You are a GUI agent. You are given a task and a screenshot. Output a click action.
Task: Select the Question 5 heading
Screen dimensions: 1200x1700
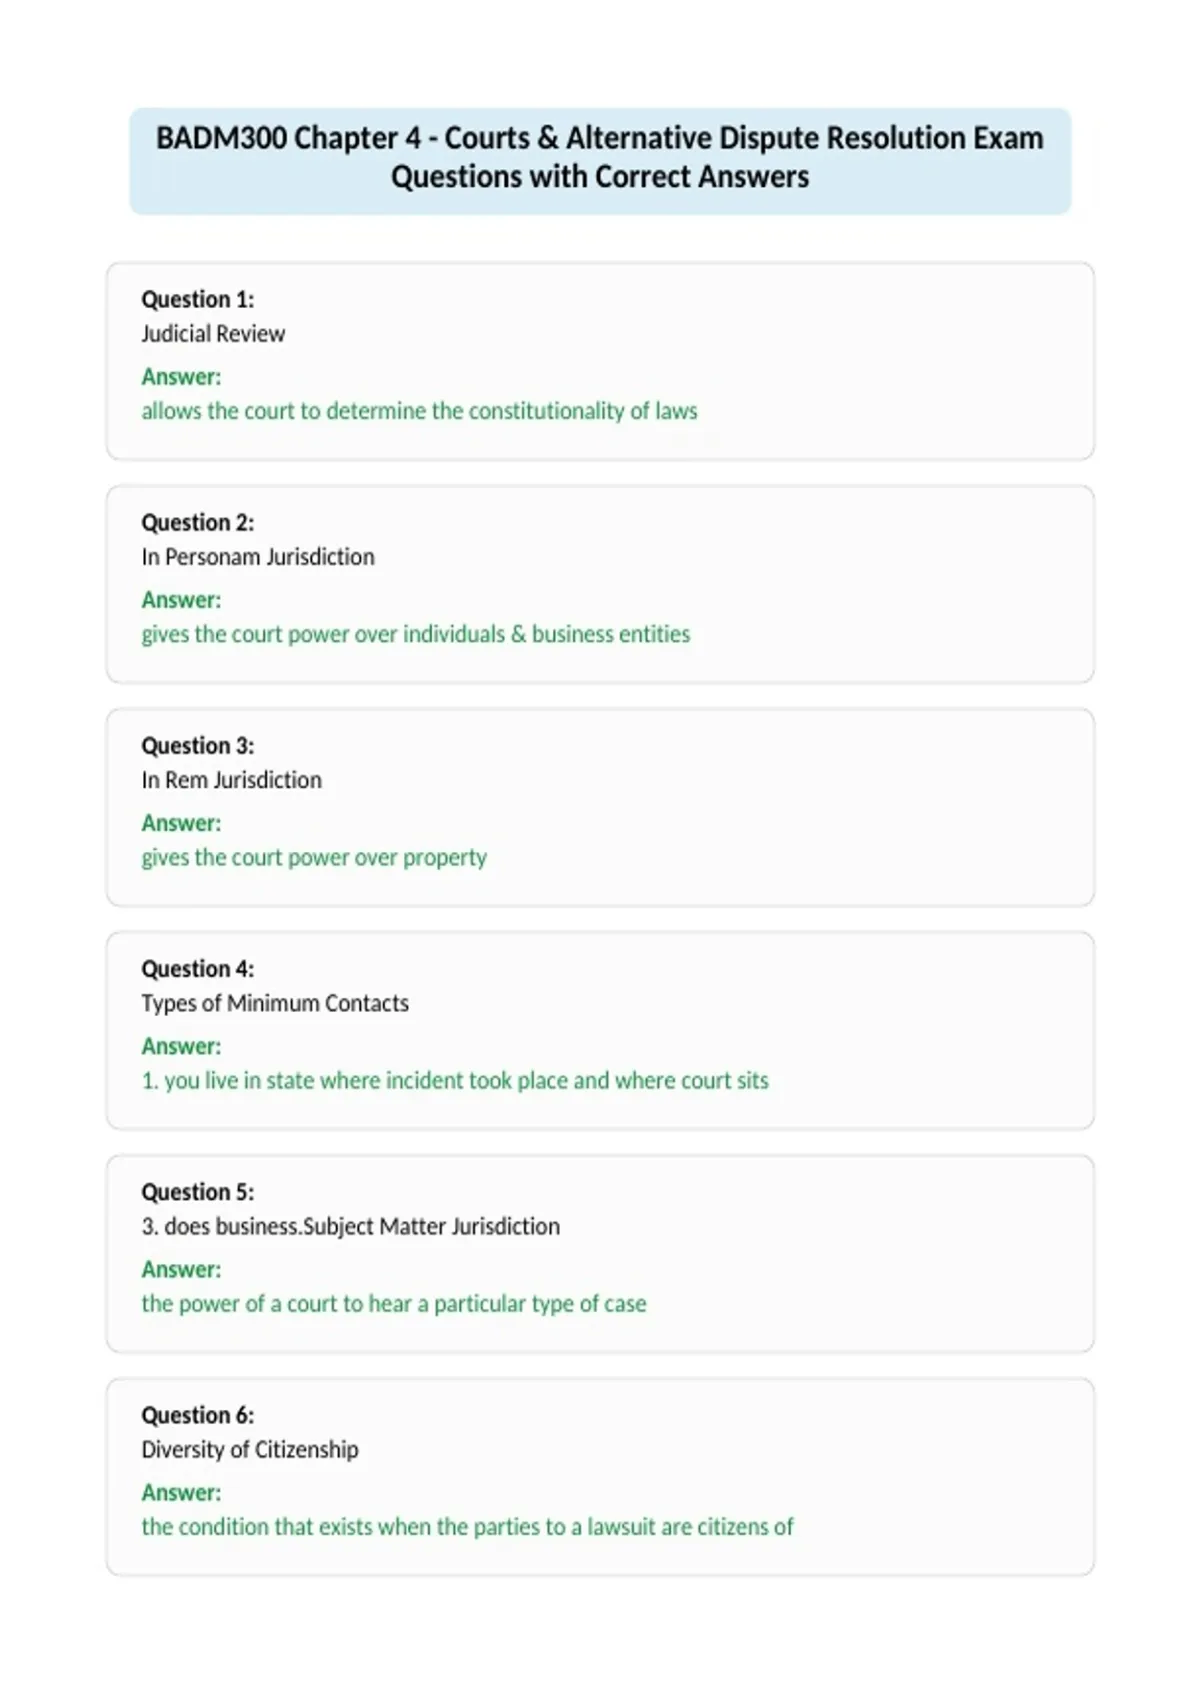[x=198, y=1191]
